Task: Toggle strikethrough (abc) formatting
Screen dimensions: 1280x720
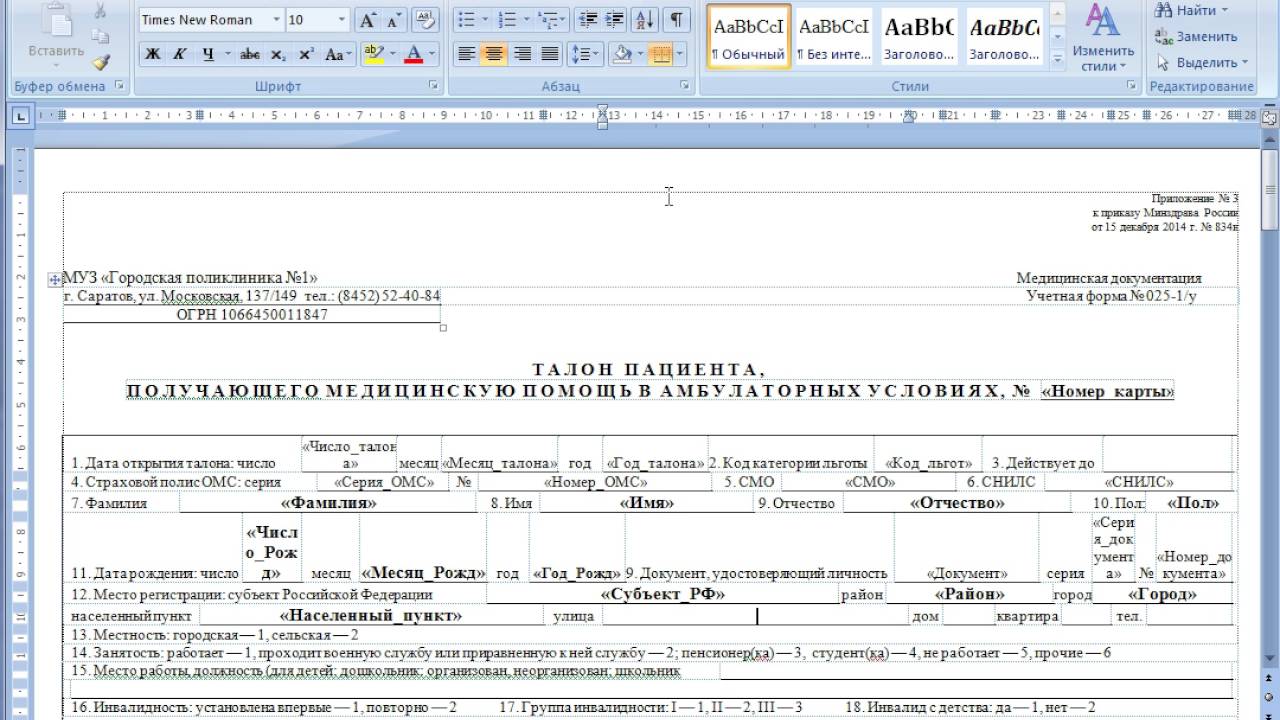Action: pos(250,54)
